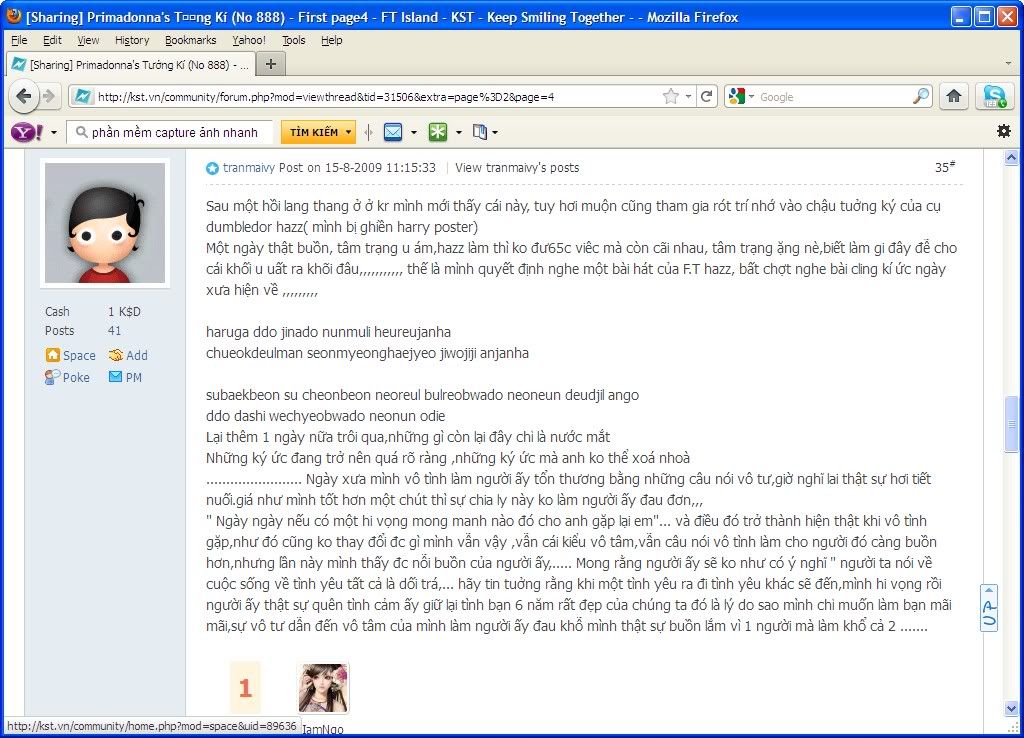The height and width of the screenshot is (738, 1024).
Task: Expand the bookmark star history dropdown arrow
Action: click(x=688, y=97)
